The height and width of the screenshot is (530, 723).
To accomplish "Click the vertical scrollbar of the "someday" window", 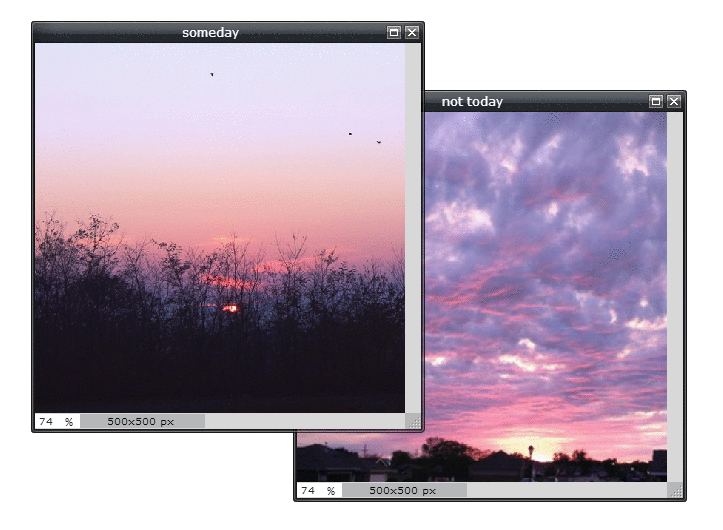I will click(x=413, y=228).
